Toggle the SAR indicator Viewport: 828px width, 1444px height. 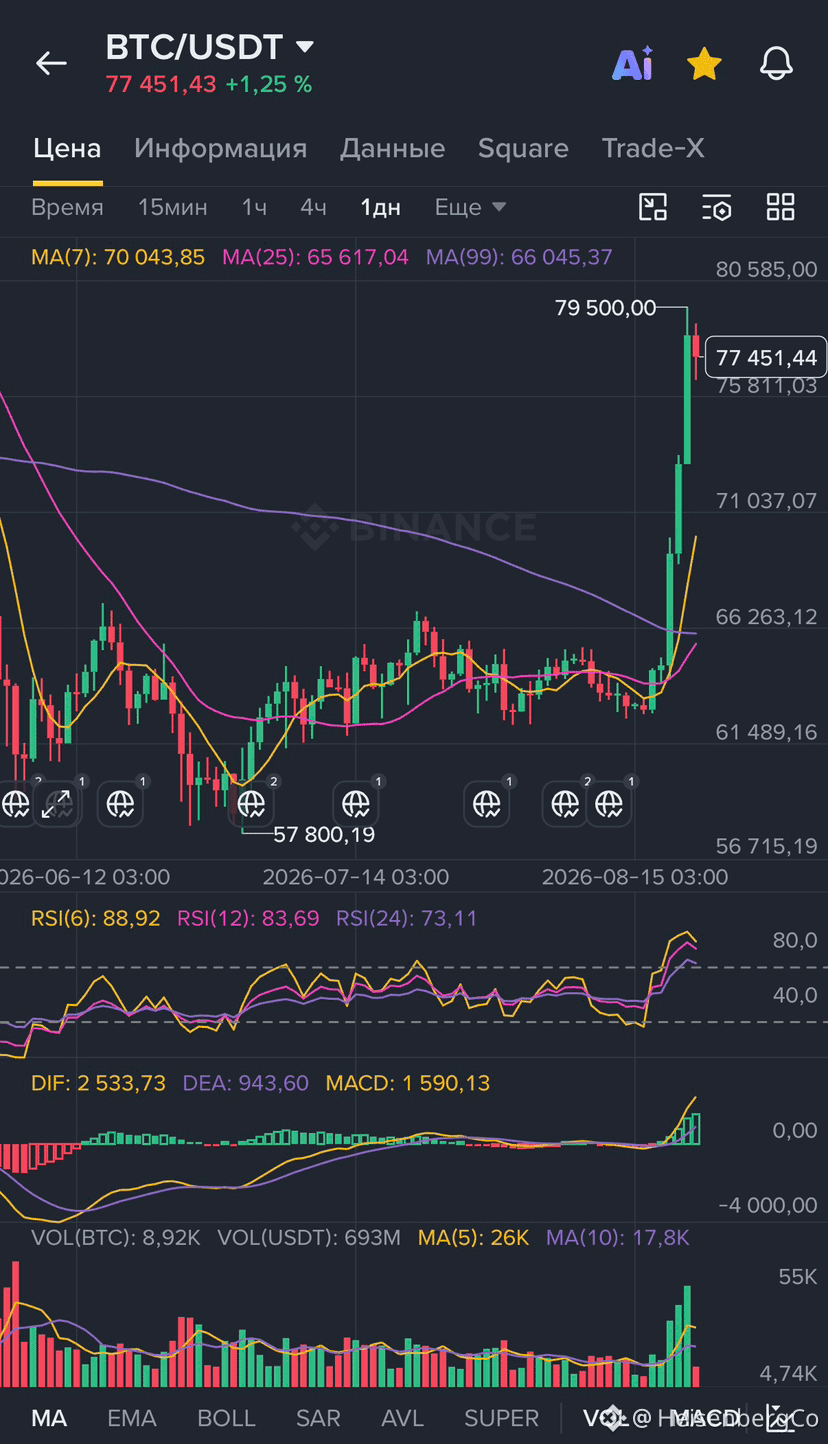(318, 1418)
